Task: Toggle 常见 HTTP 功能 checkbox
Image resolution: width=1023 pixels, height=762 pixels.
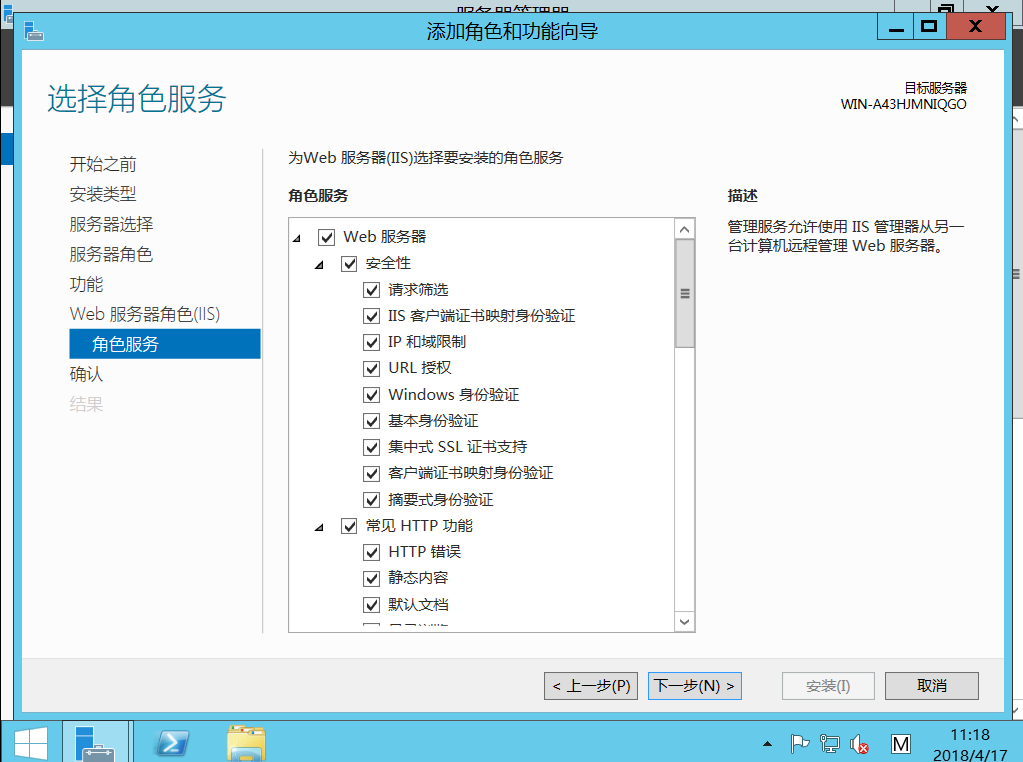Action: point(349,526)
